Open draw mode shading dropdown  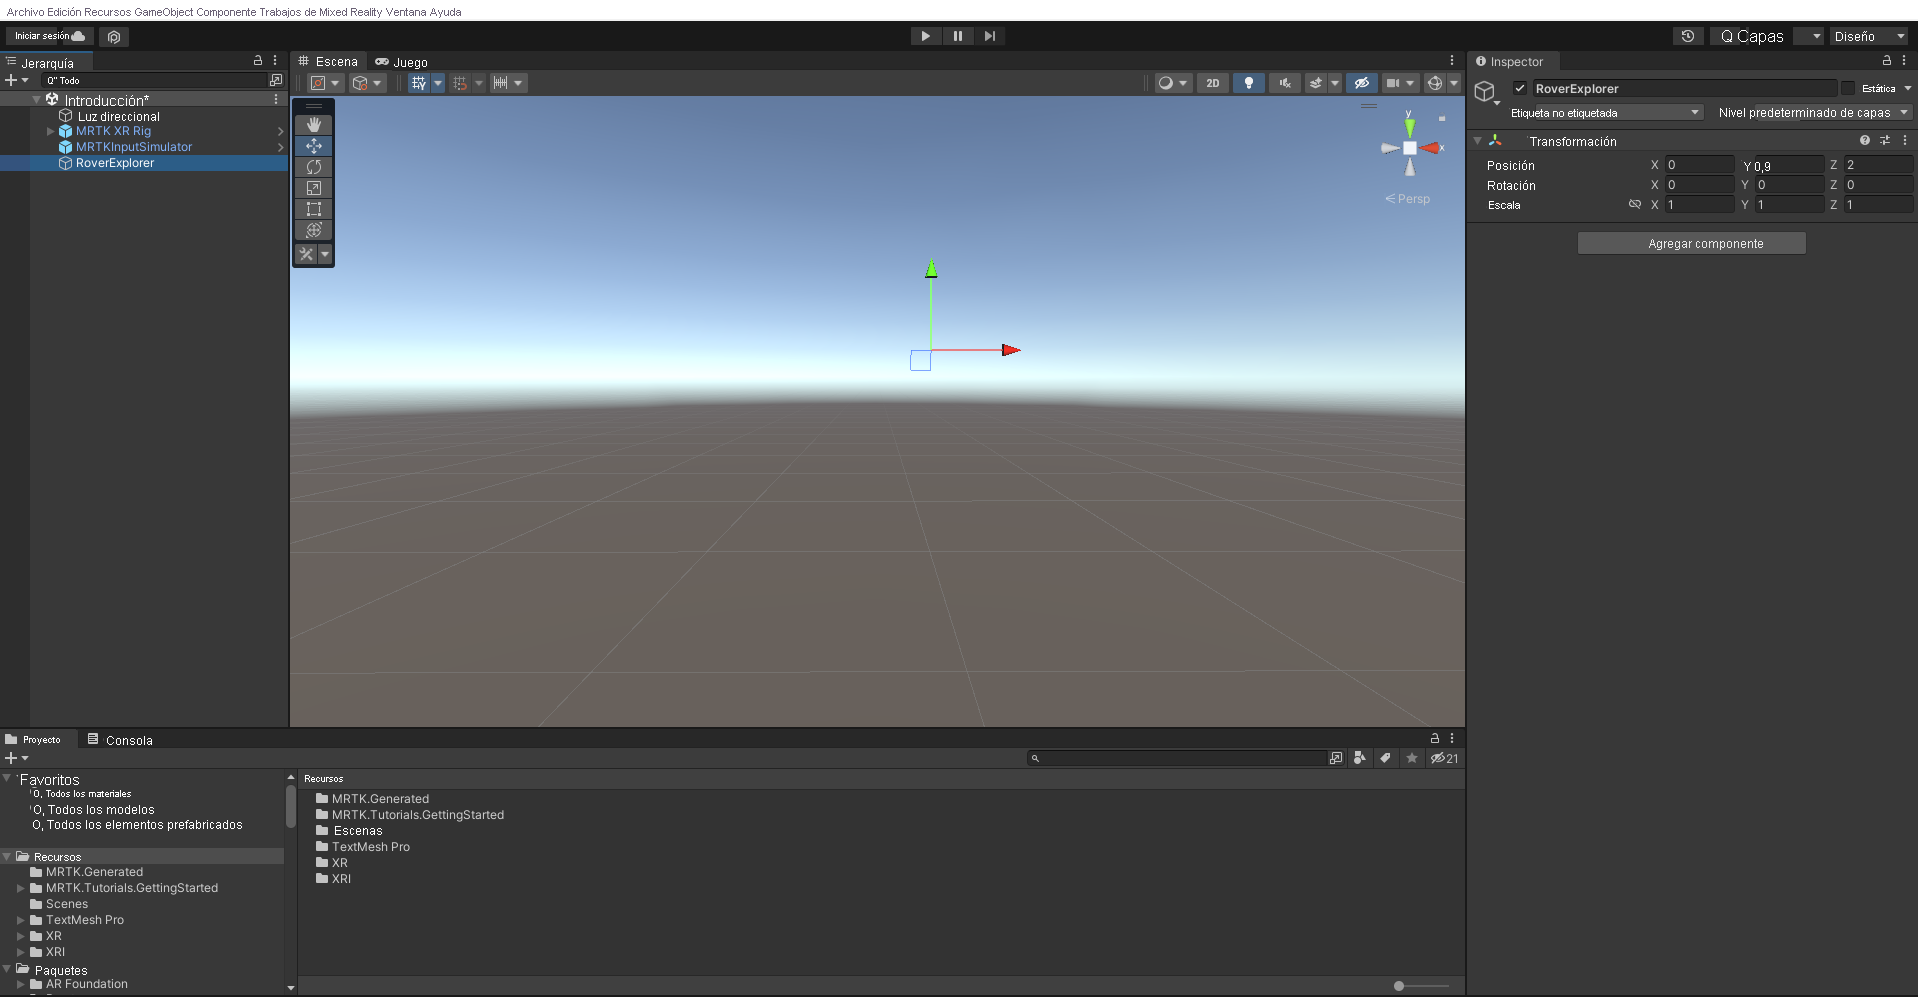[1172, 83]
